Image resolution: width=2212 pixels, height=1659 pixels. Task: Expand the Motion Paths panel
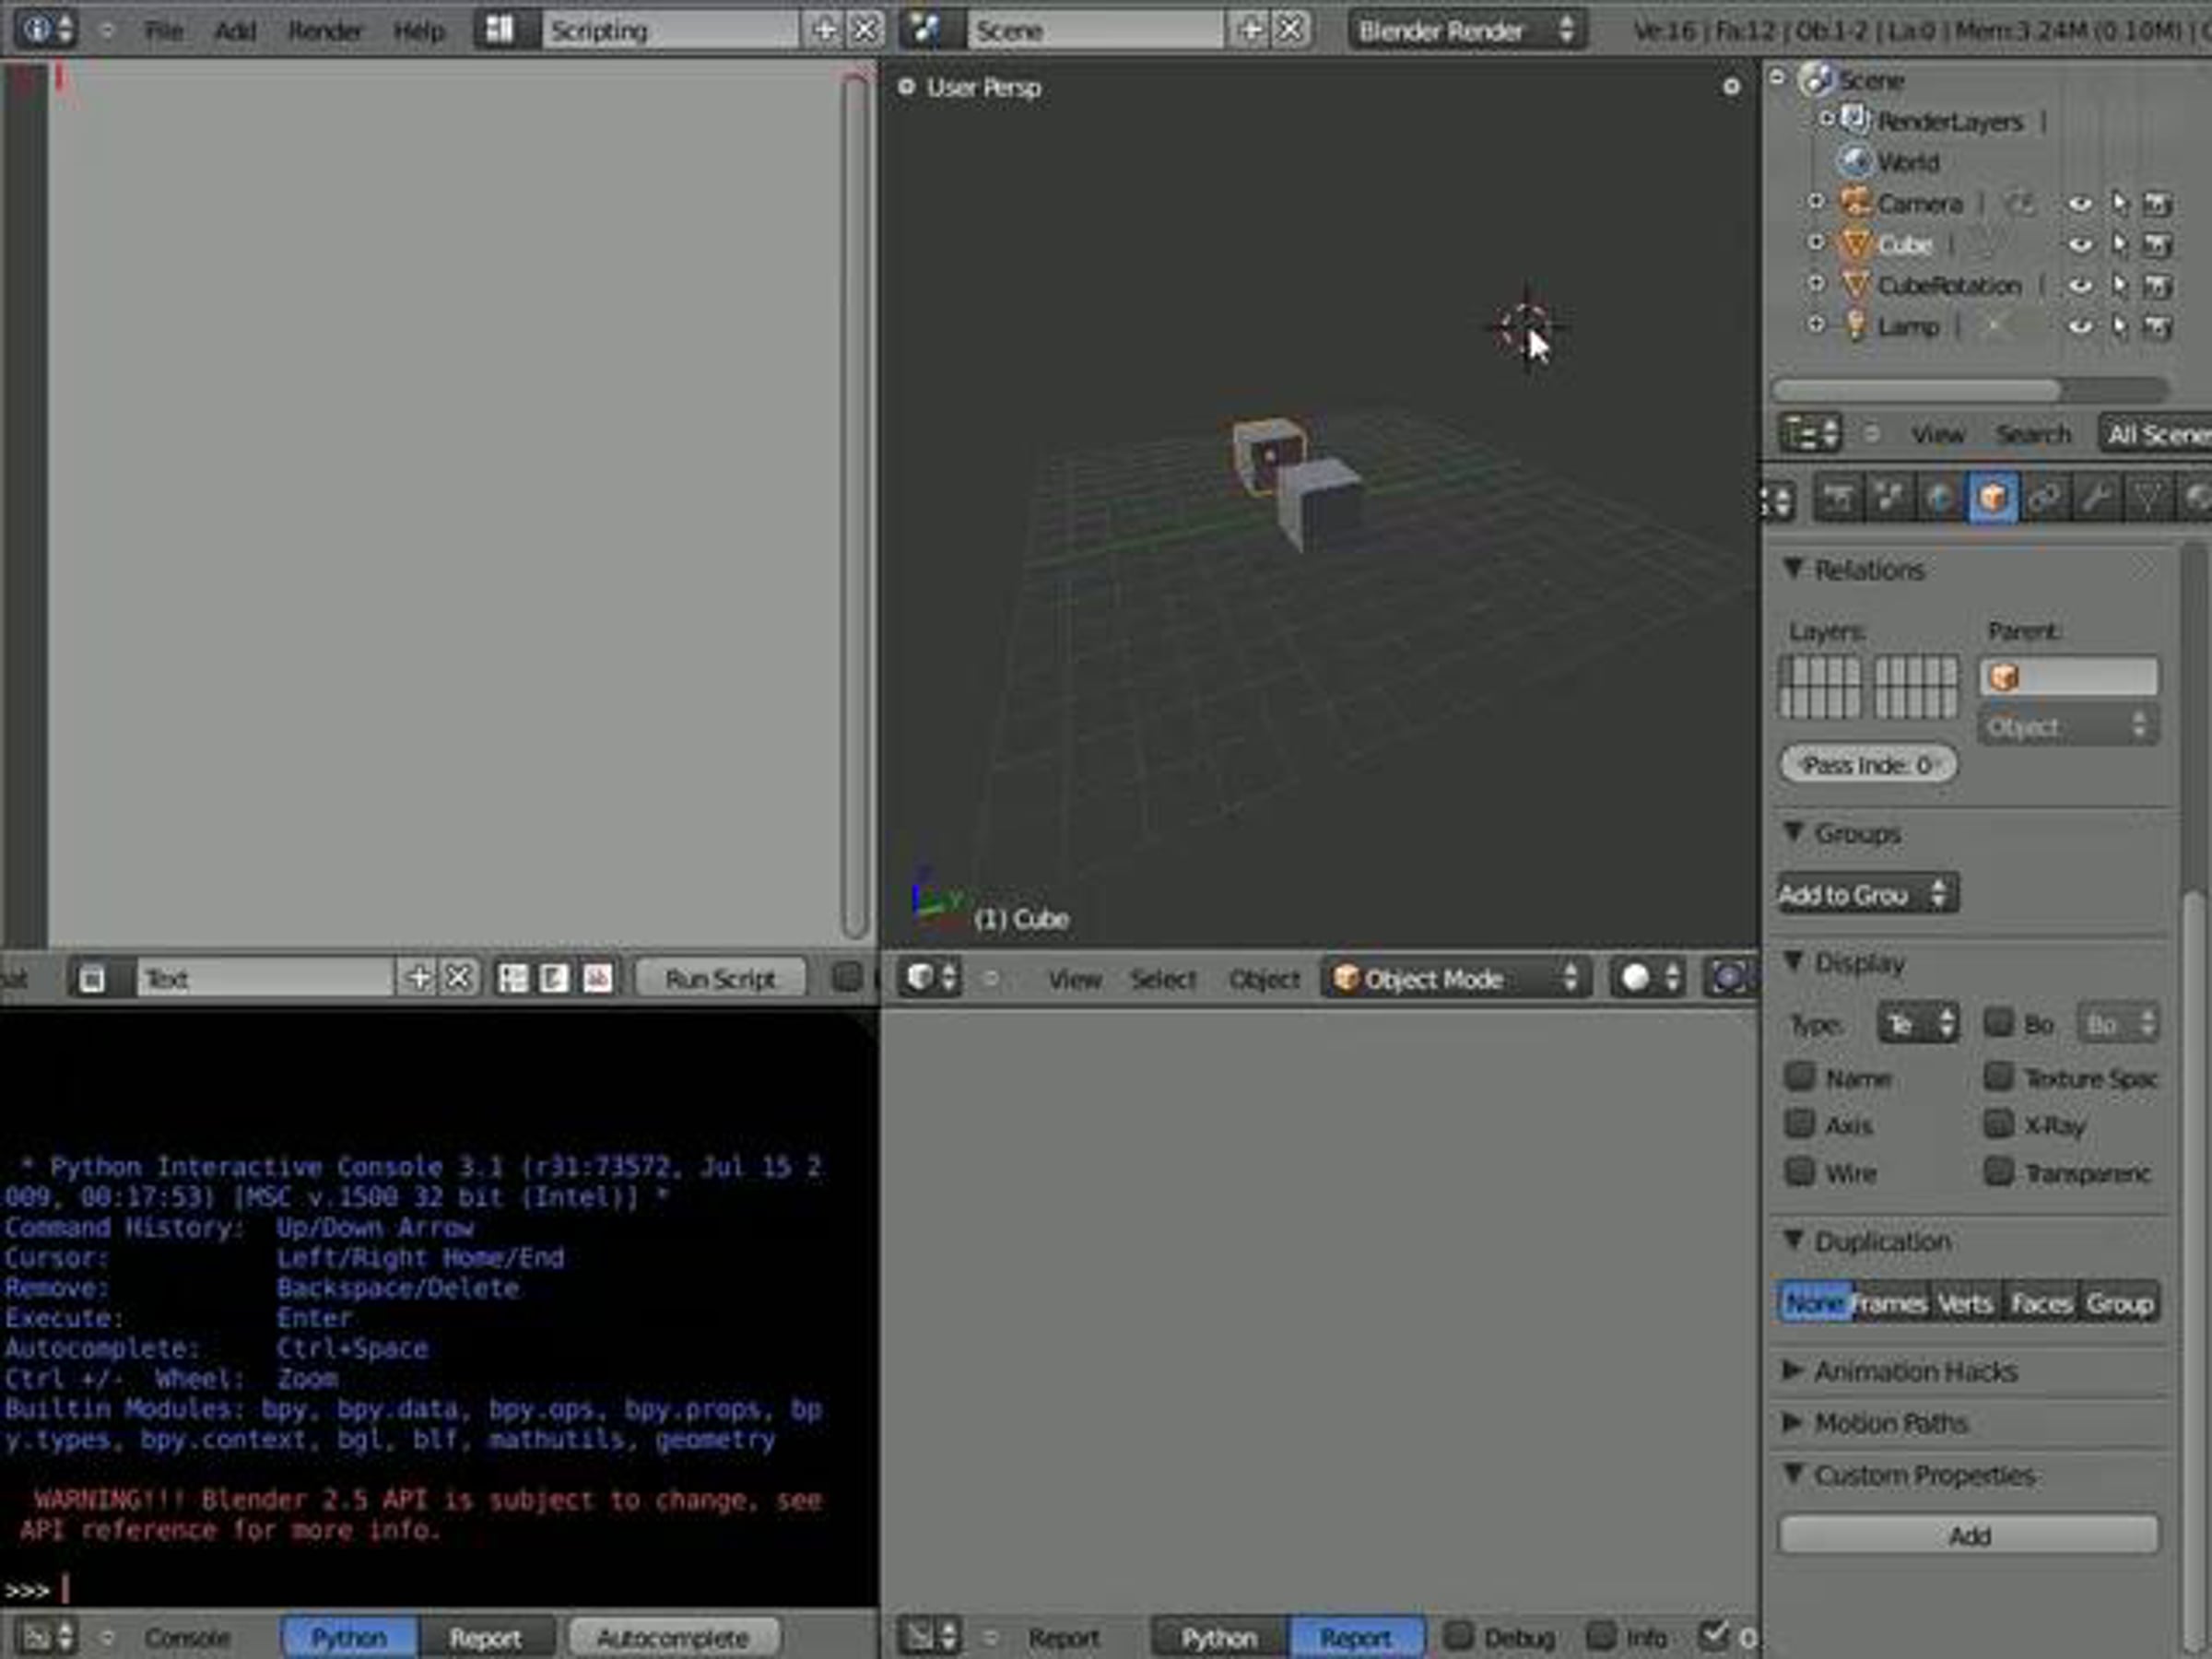1793,1422
